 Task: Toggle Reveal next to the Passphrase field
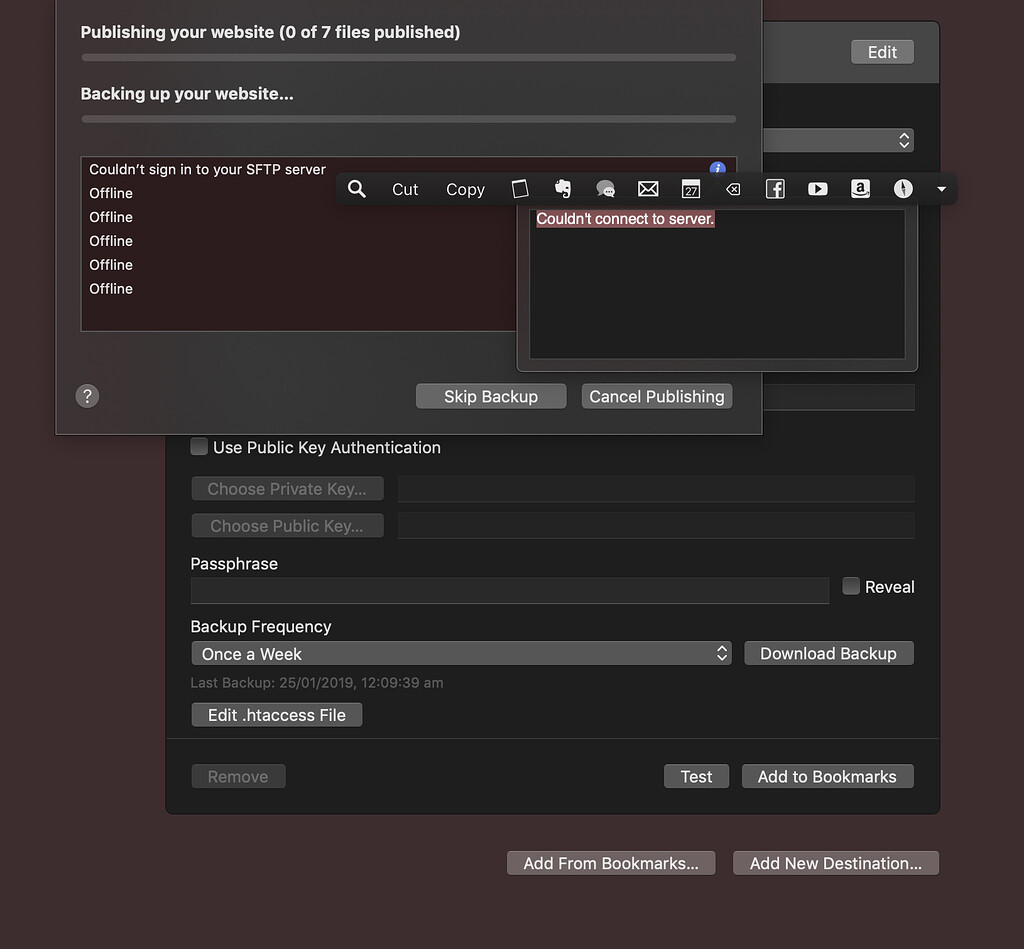tap(851, 586)
